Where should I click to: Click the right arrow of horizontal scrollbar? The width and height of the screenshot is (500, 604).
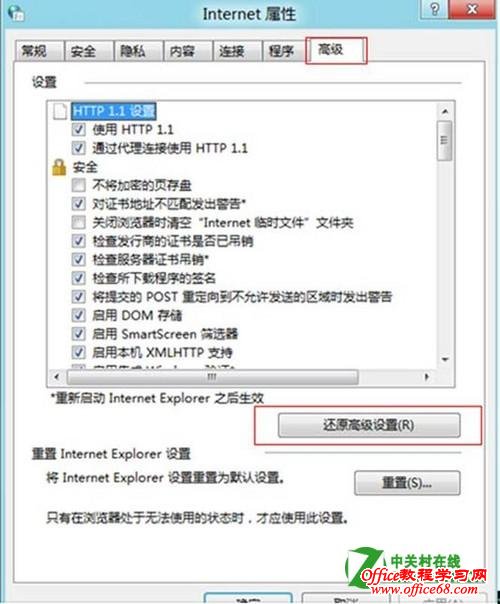[x=426, y=377]
